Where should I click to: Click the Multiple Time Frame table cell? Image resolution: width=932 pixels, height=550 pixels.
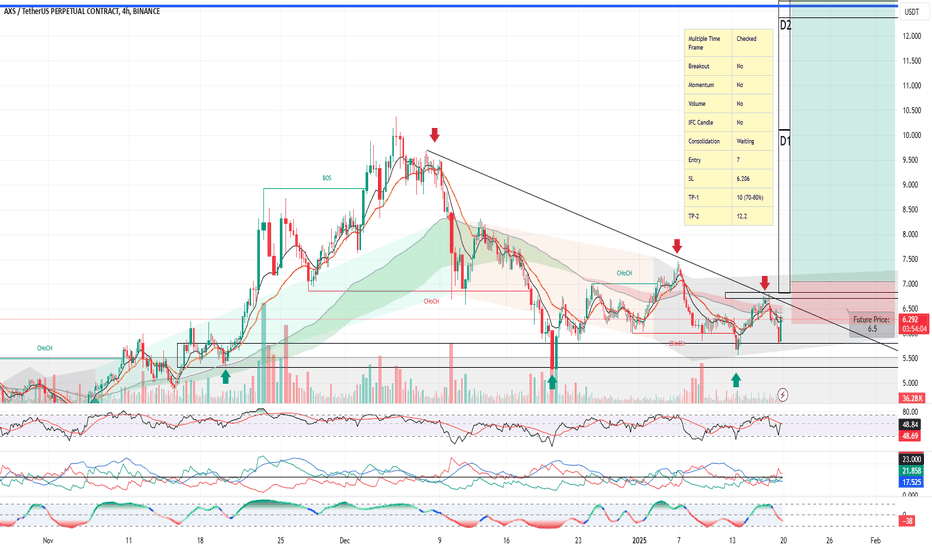tap(709, 43)
